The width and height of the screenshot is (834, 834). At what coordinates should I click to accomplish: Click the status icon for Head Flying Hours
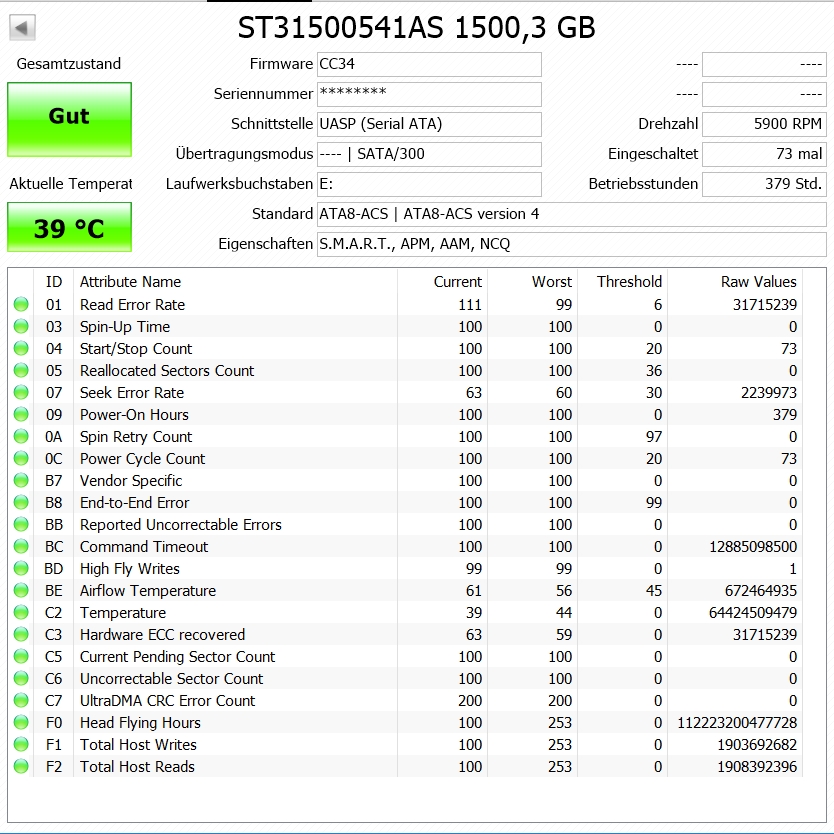point(21,722)
